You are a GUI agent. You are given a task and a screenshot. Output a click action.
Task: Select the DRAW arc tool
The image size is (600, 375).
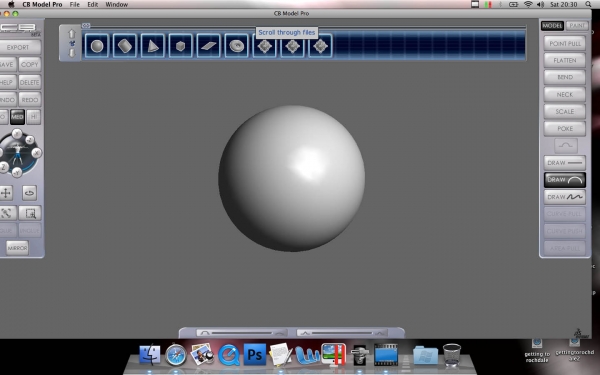click(565, 180)
